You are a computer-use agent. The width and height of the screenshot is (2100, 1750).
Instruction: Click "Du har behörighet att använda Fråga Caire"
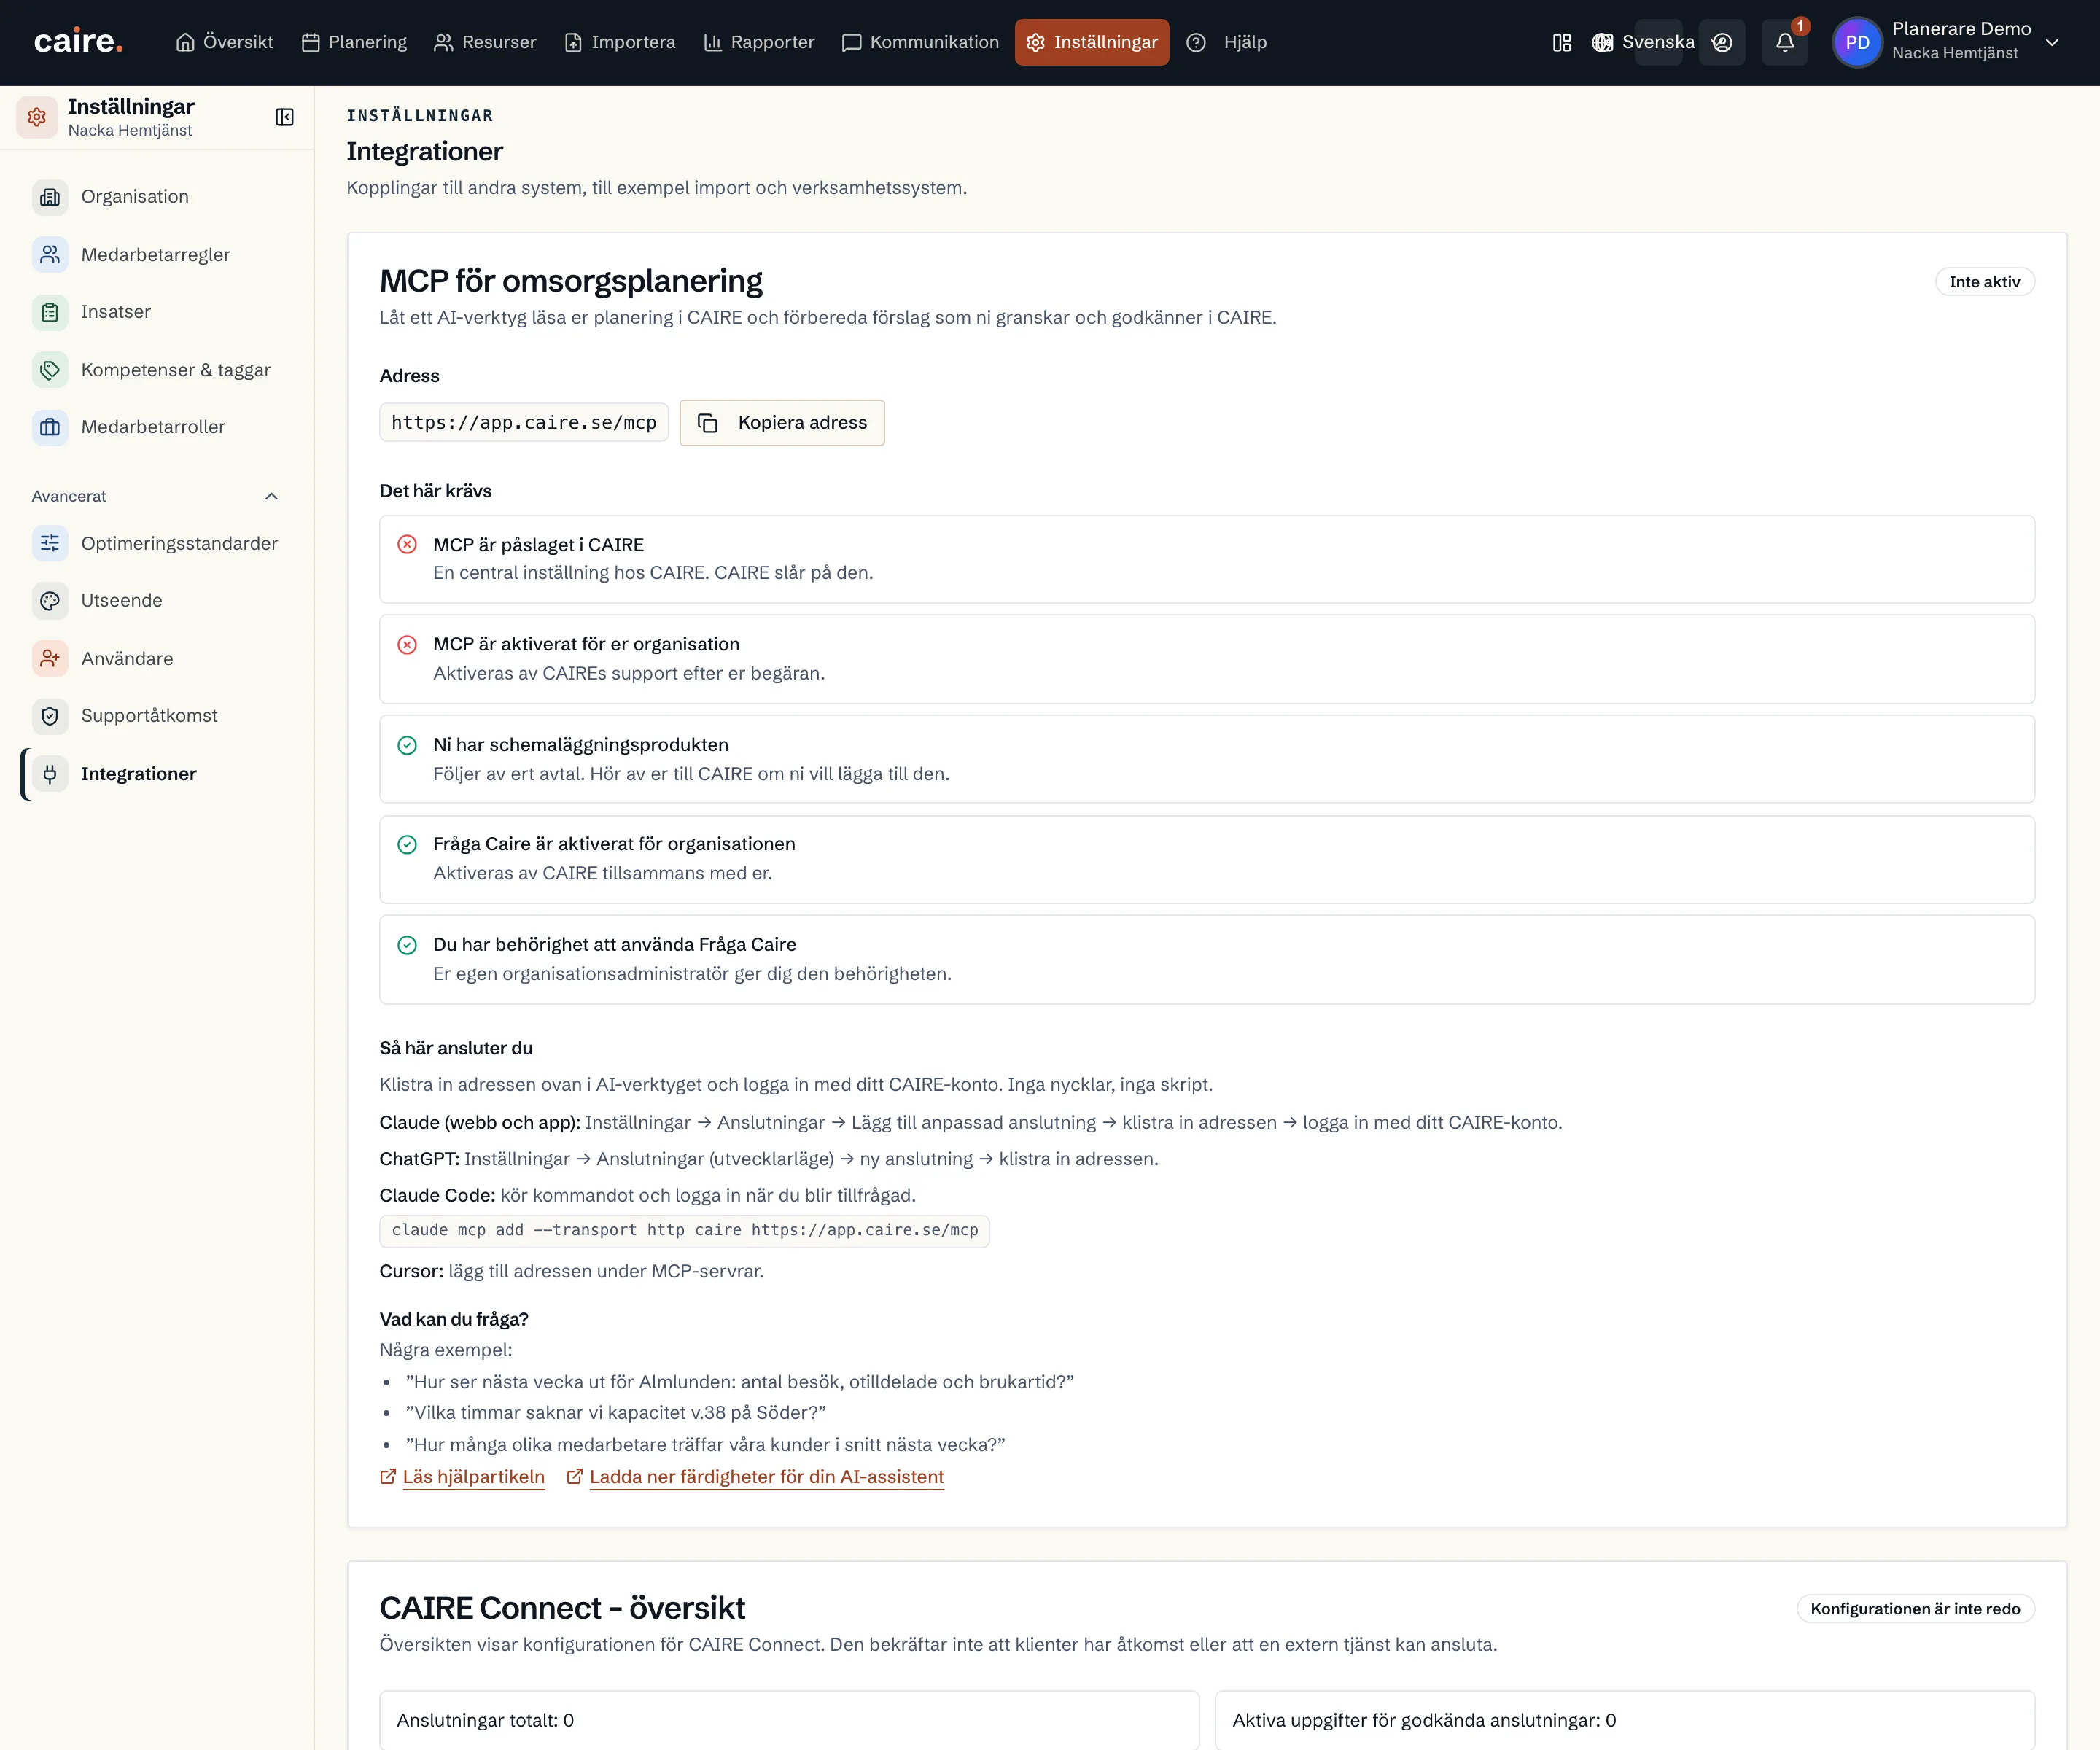point(1207,959)
